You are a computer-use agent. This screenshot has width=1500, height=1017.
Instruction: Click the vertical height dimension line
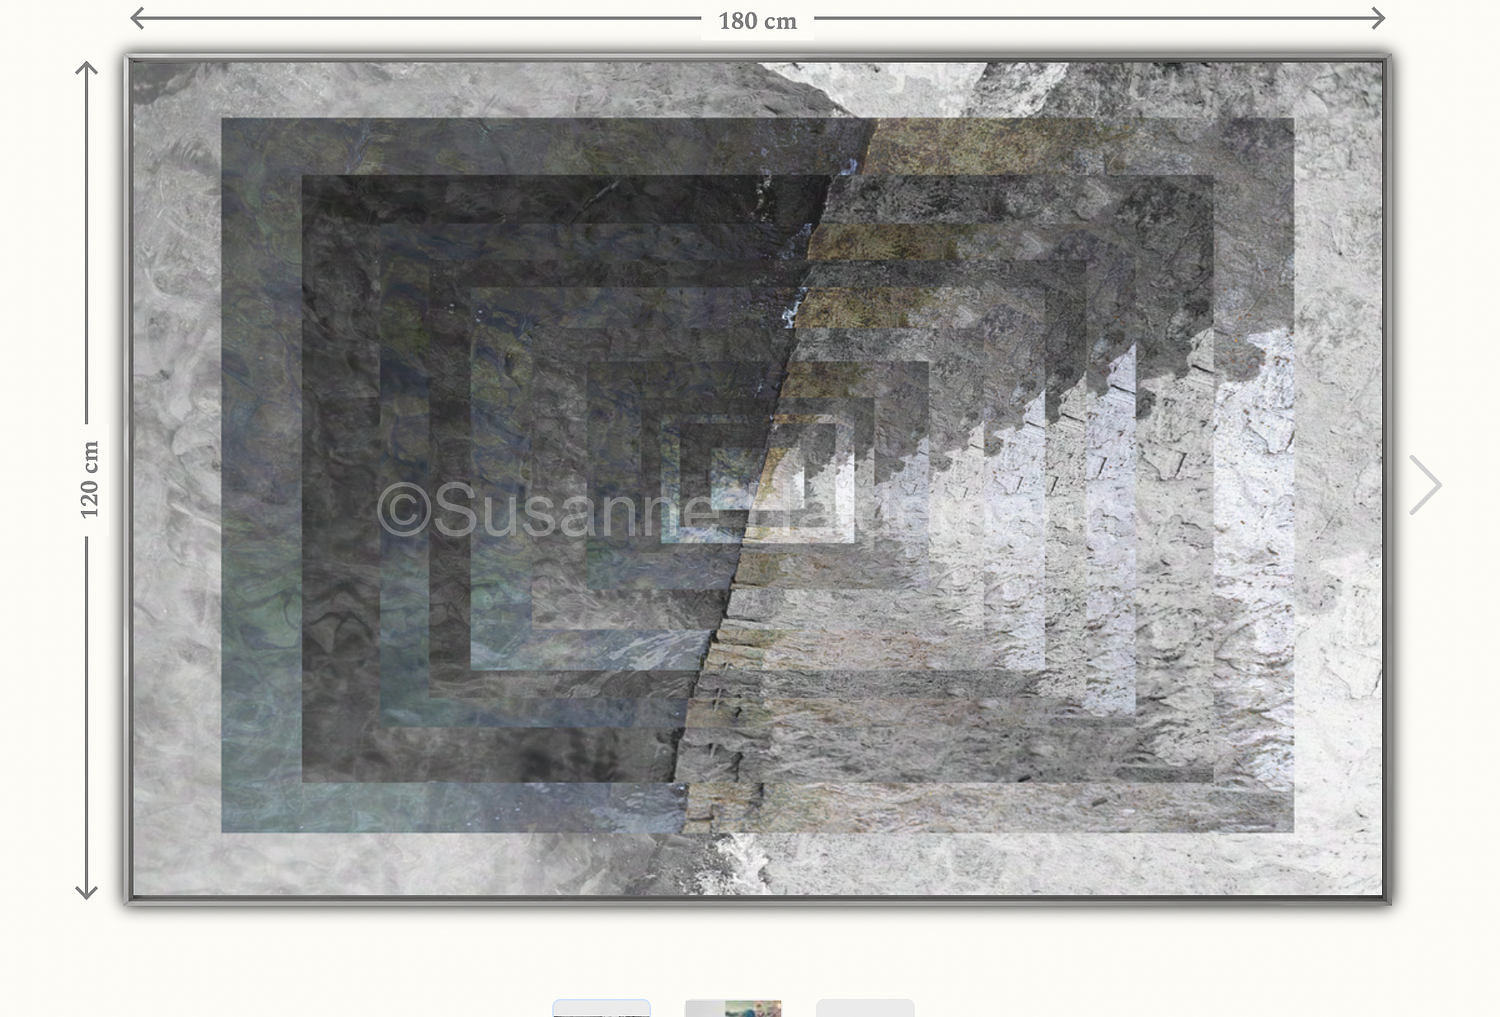[87, 250]
